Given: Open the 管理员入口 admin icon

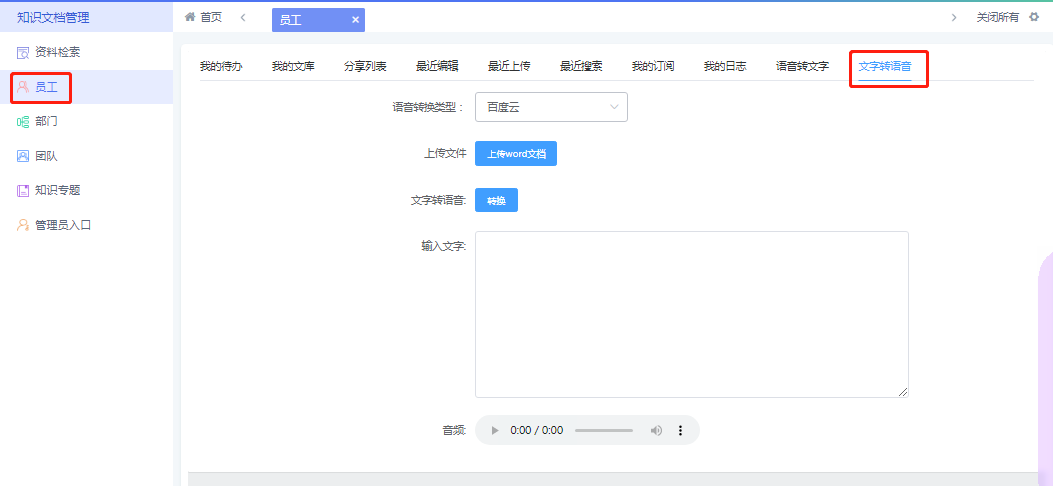Looking at the screenshot, I should pos(23,225).
